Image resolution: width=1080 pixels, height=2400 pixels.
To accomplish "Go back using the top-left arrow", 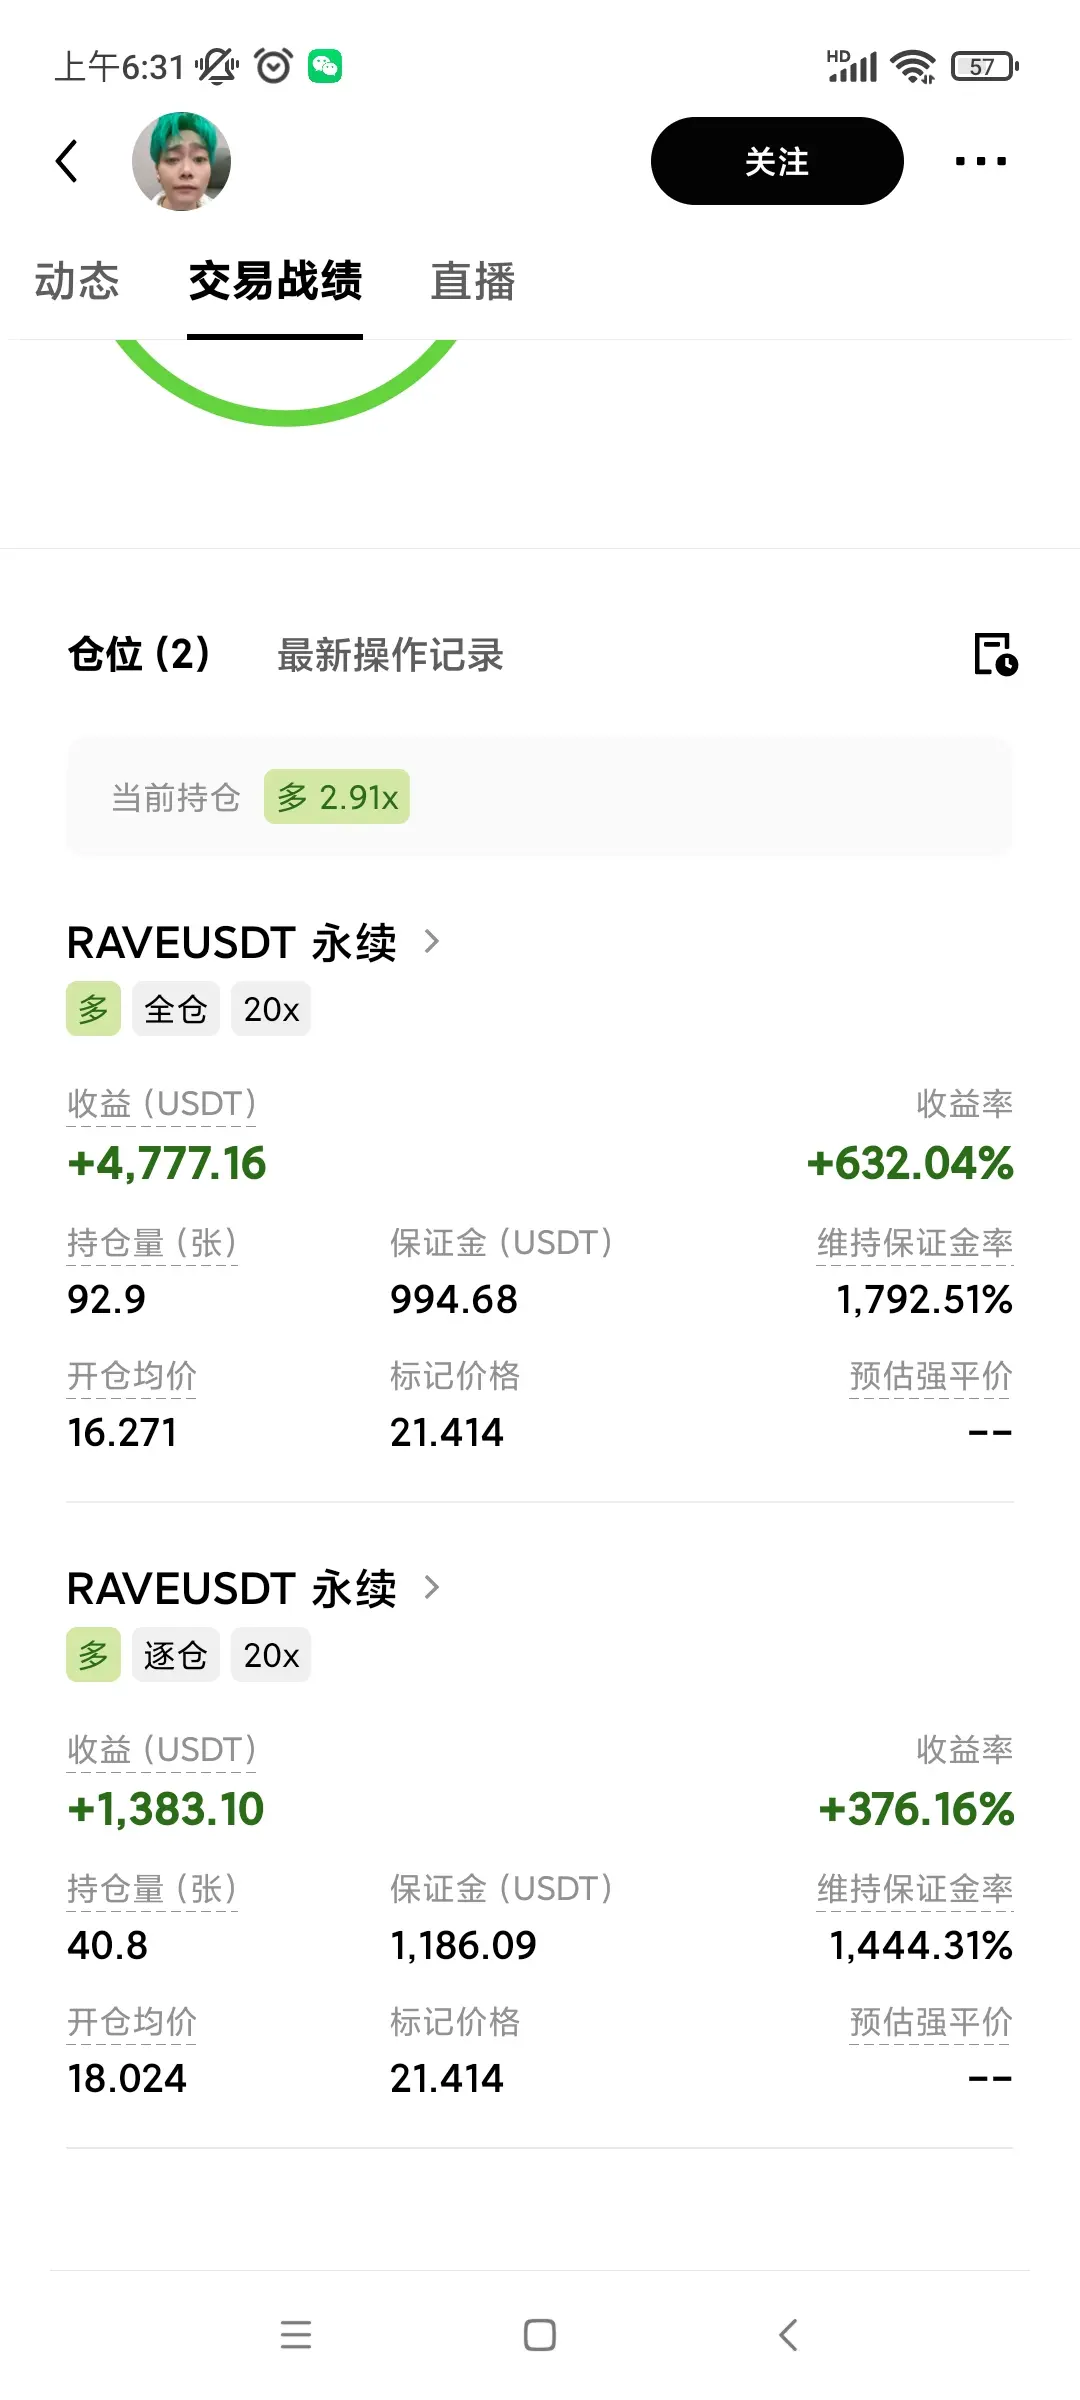I will tap(67, 161).
